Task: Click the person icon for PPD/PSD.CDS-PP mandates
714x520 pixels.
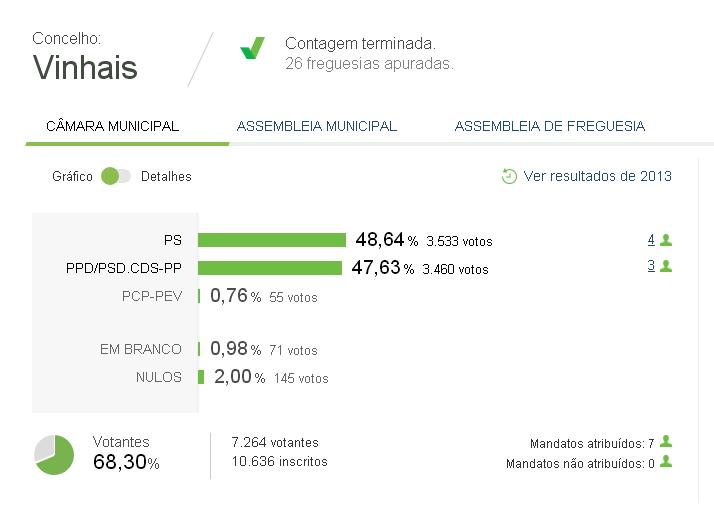Action: coord(666,266)
